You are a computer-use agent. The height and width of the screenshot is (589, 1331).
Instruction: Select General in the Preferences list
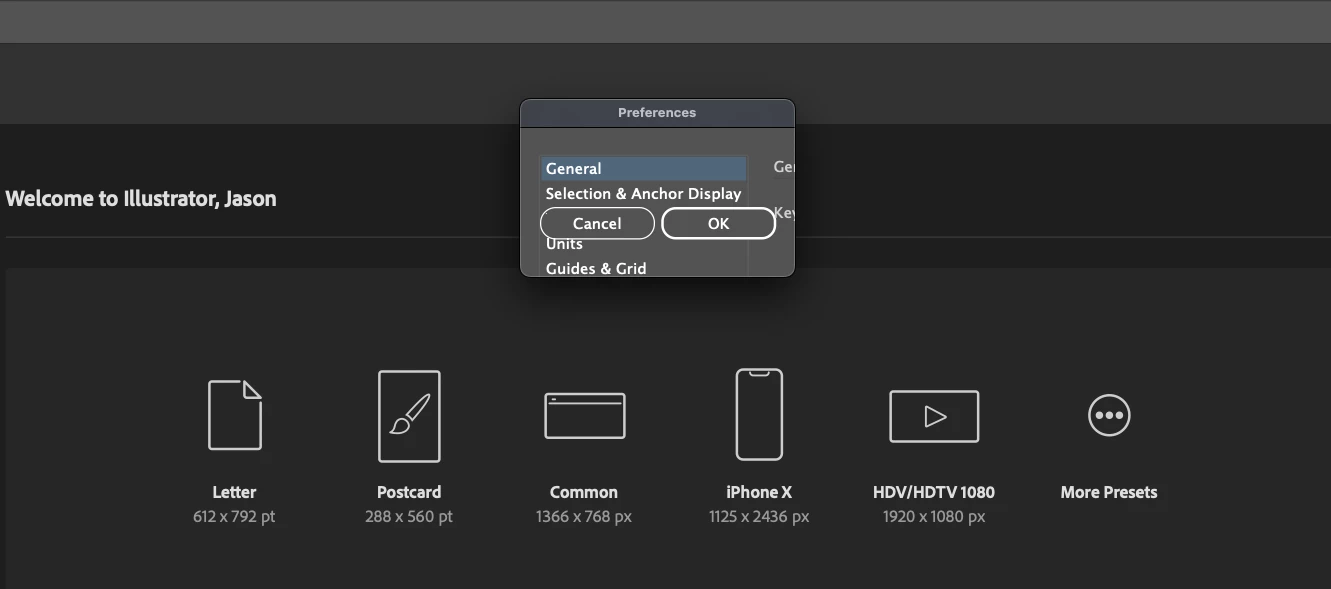tap(644, 169)
